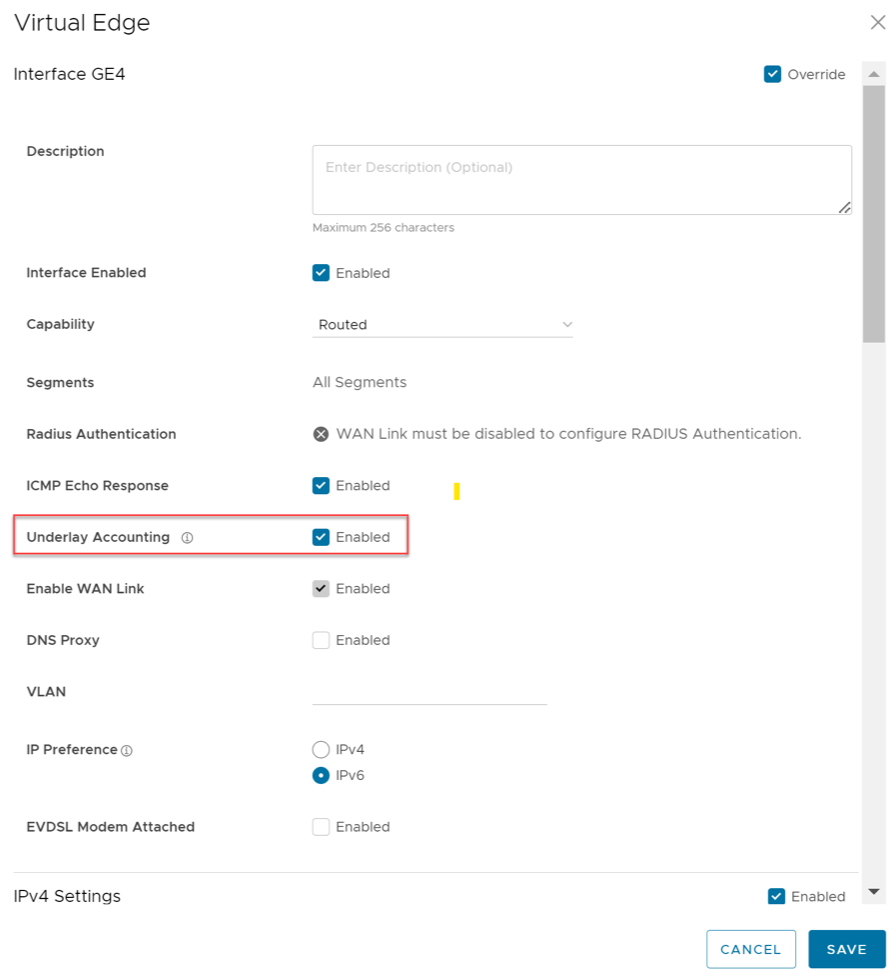Check the EVDSL Modem Attached checkbox

(x=321, y=827)
